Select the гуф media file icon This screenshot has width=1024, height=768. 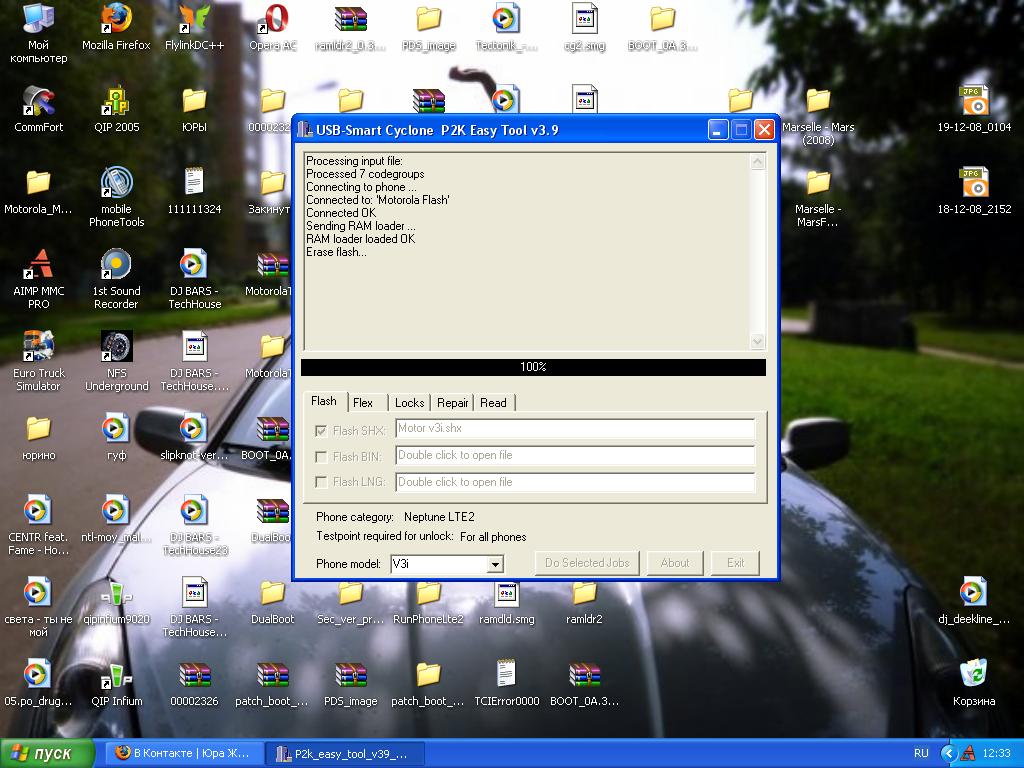[x=116, y=437]
